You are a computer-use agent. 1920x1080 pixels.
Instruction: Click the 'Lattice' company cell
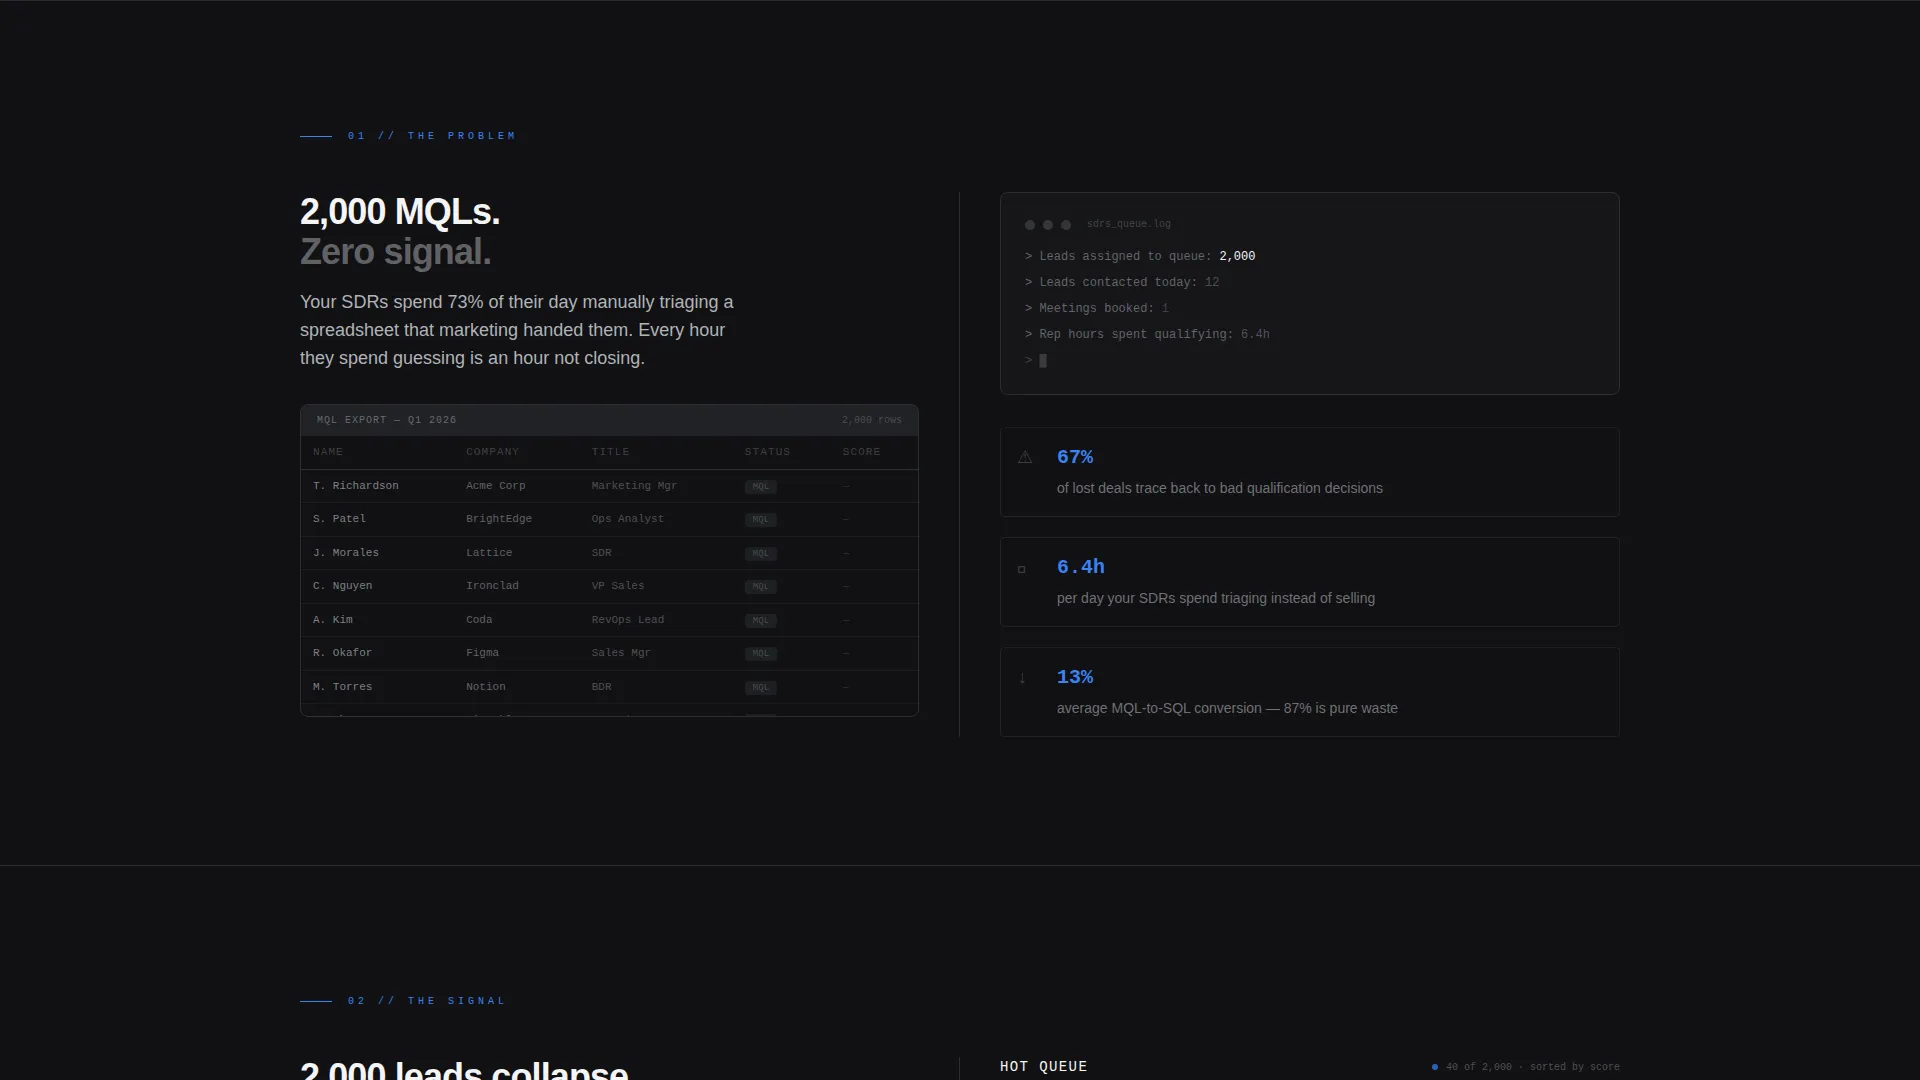click(x=489, y=553)
